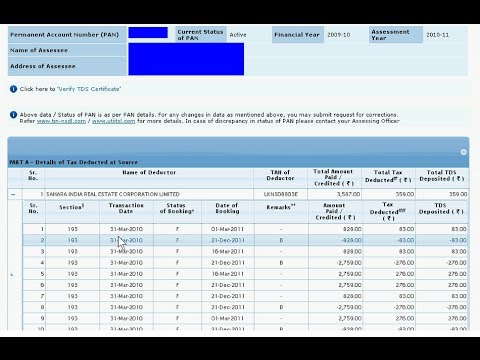Click booking date '01-Mar-2011' in row 9
Viewport: 480px width, 360px height.
pyautogui.click(x=227, y=318)
